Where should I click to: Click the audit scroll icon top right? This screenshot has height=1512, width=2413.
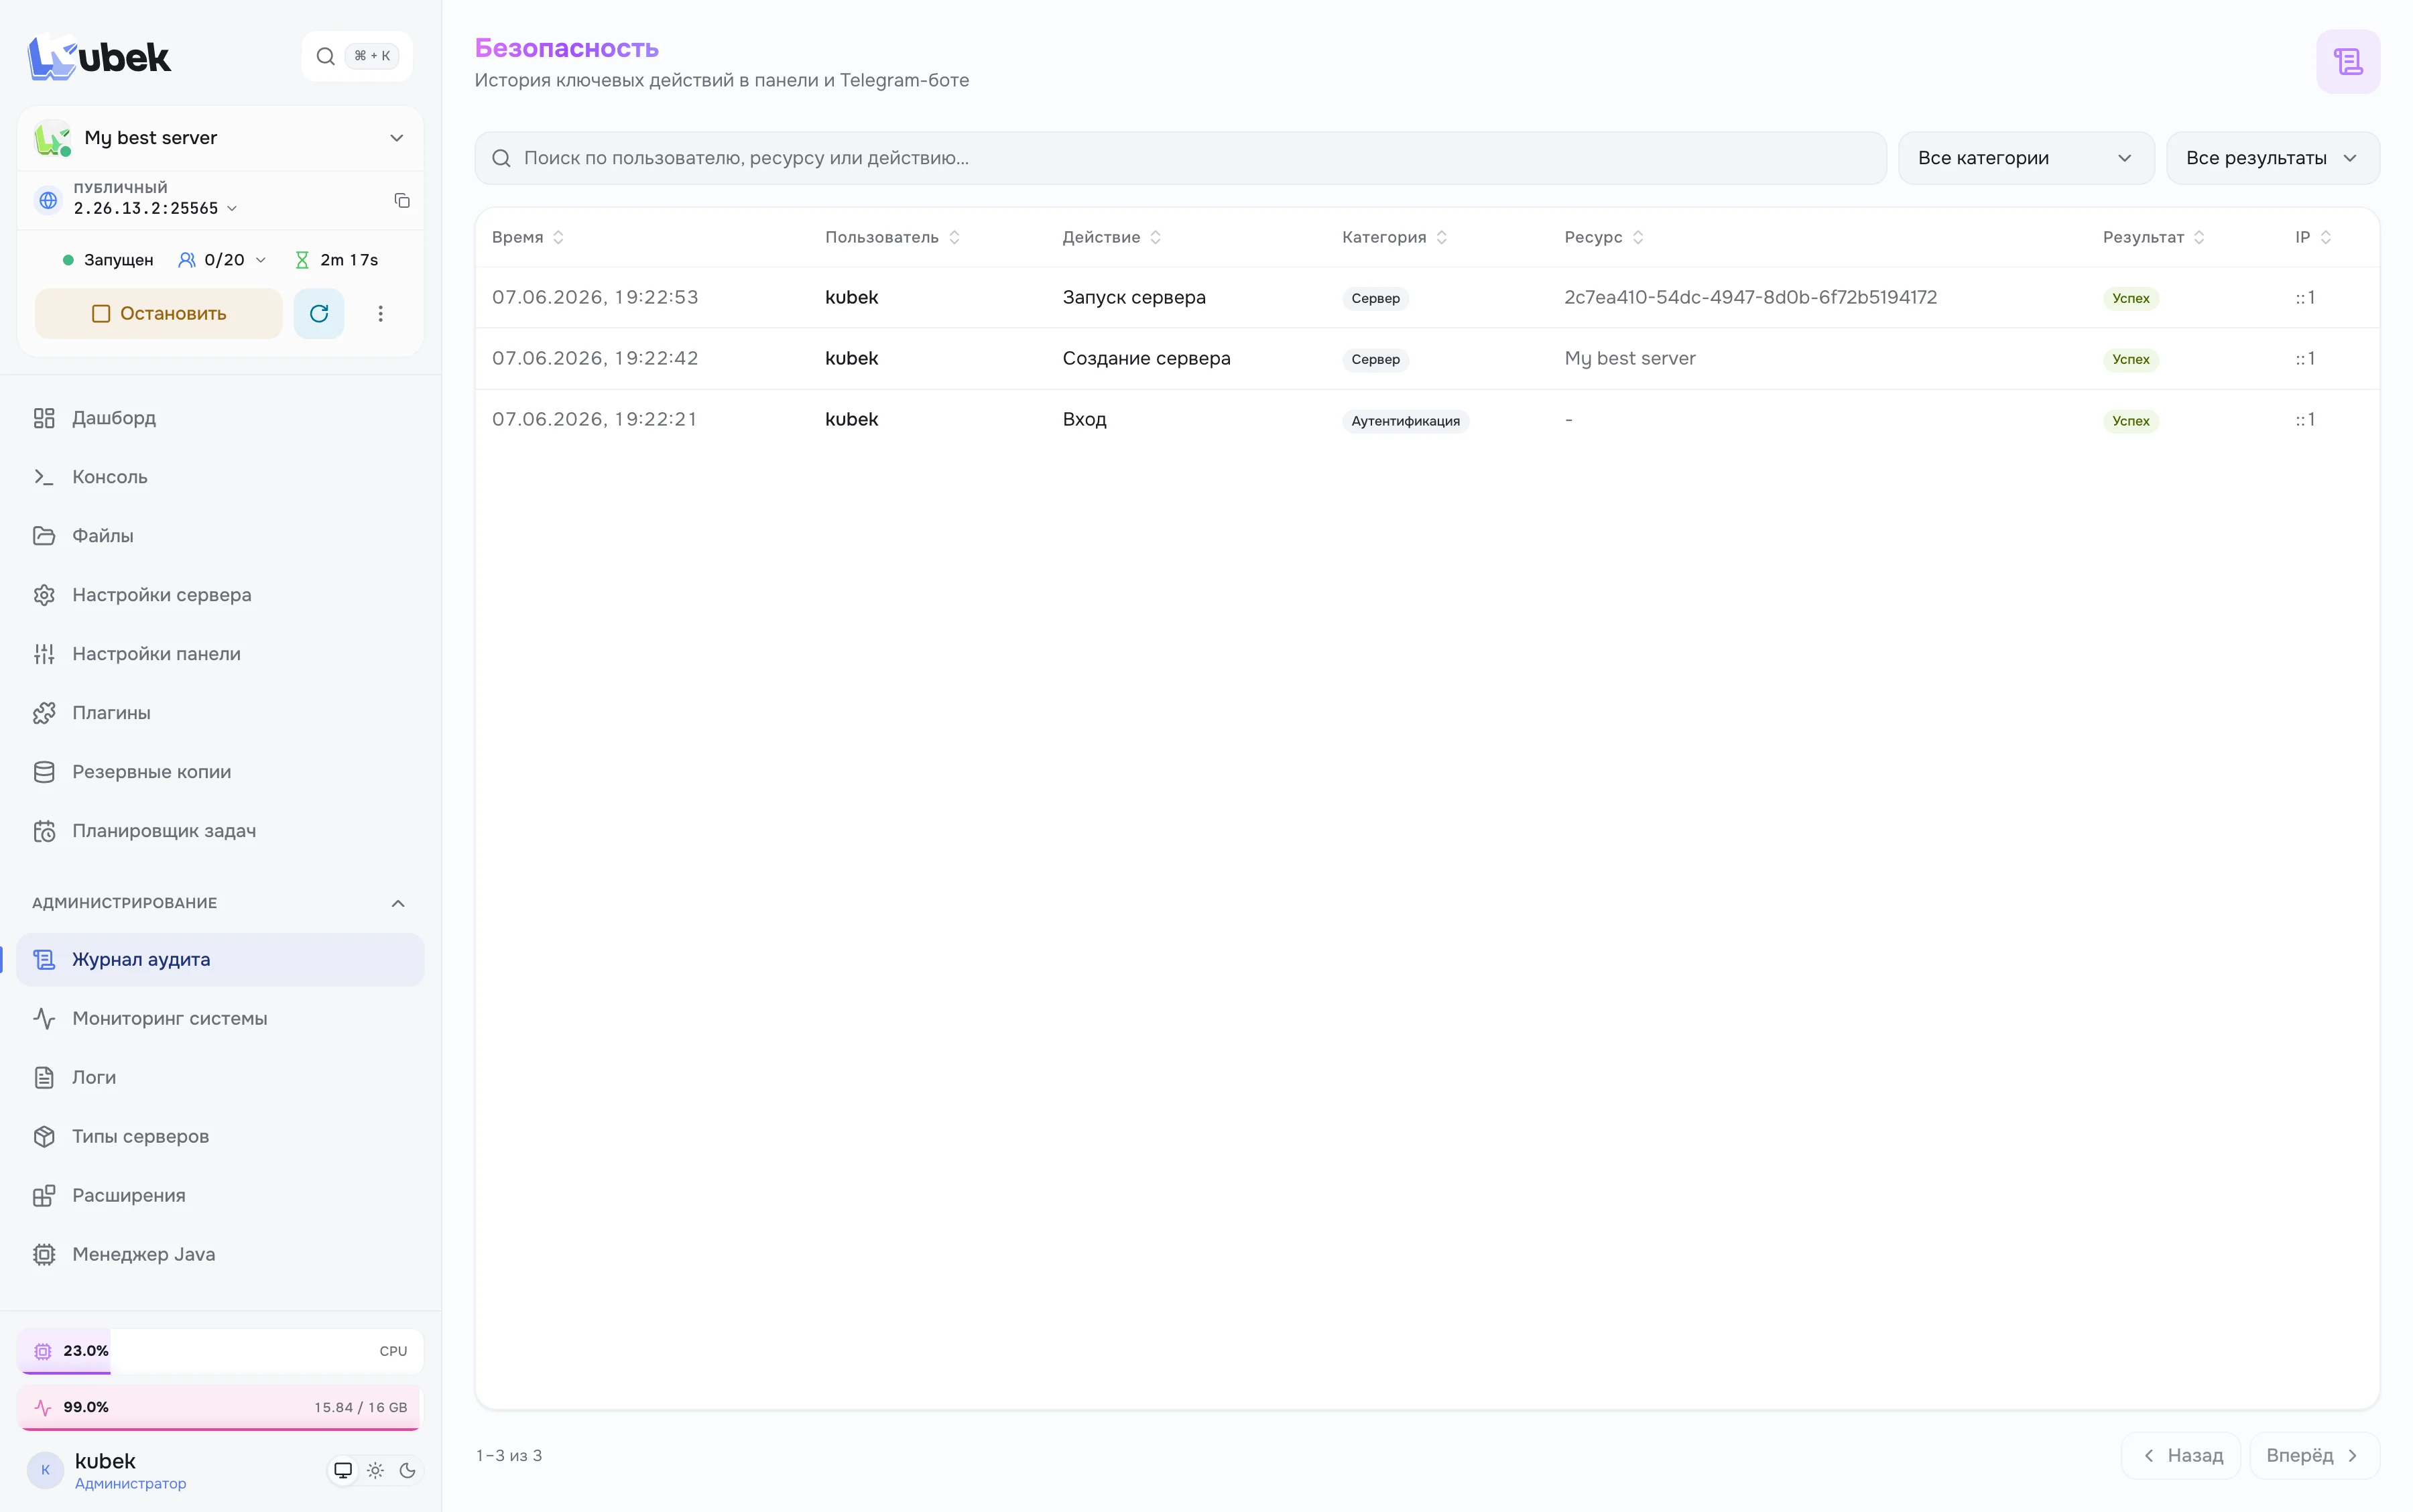(2347, 62)
